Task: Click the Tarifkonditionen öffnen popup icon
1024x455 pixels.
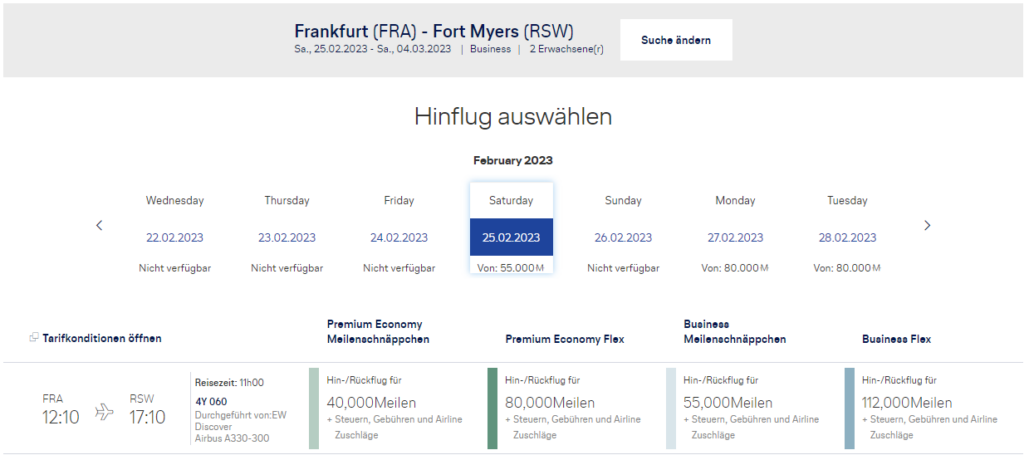Action: [34, 337]
